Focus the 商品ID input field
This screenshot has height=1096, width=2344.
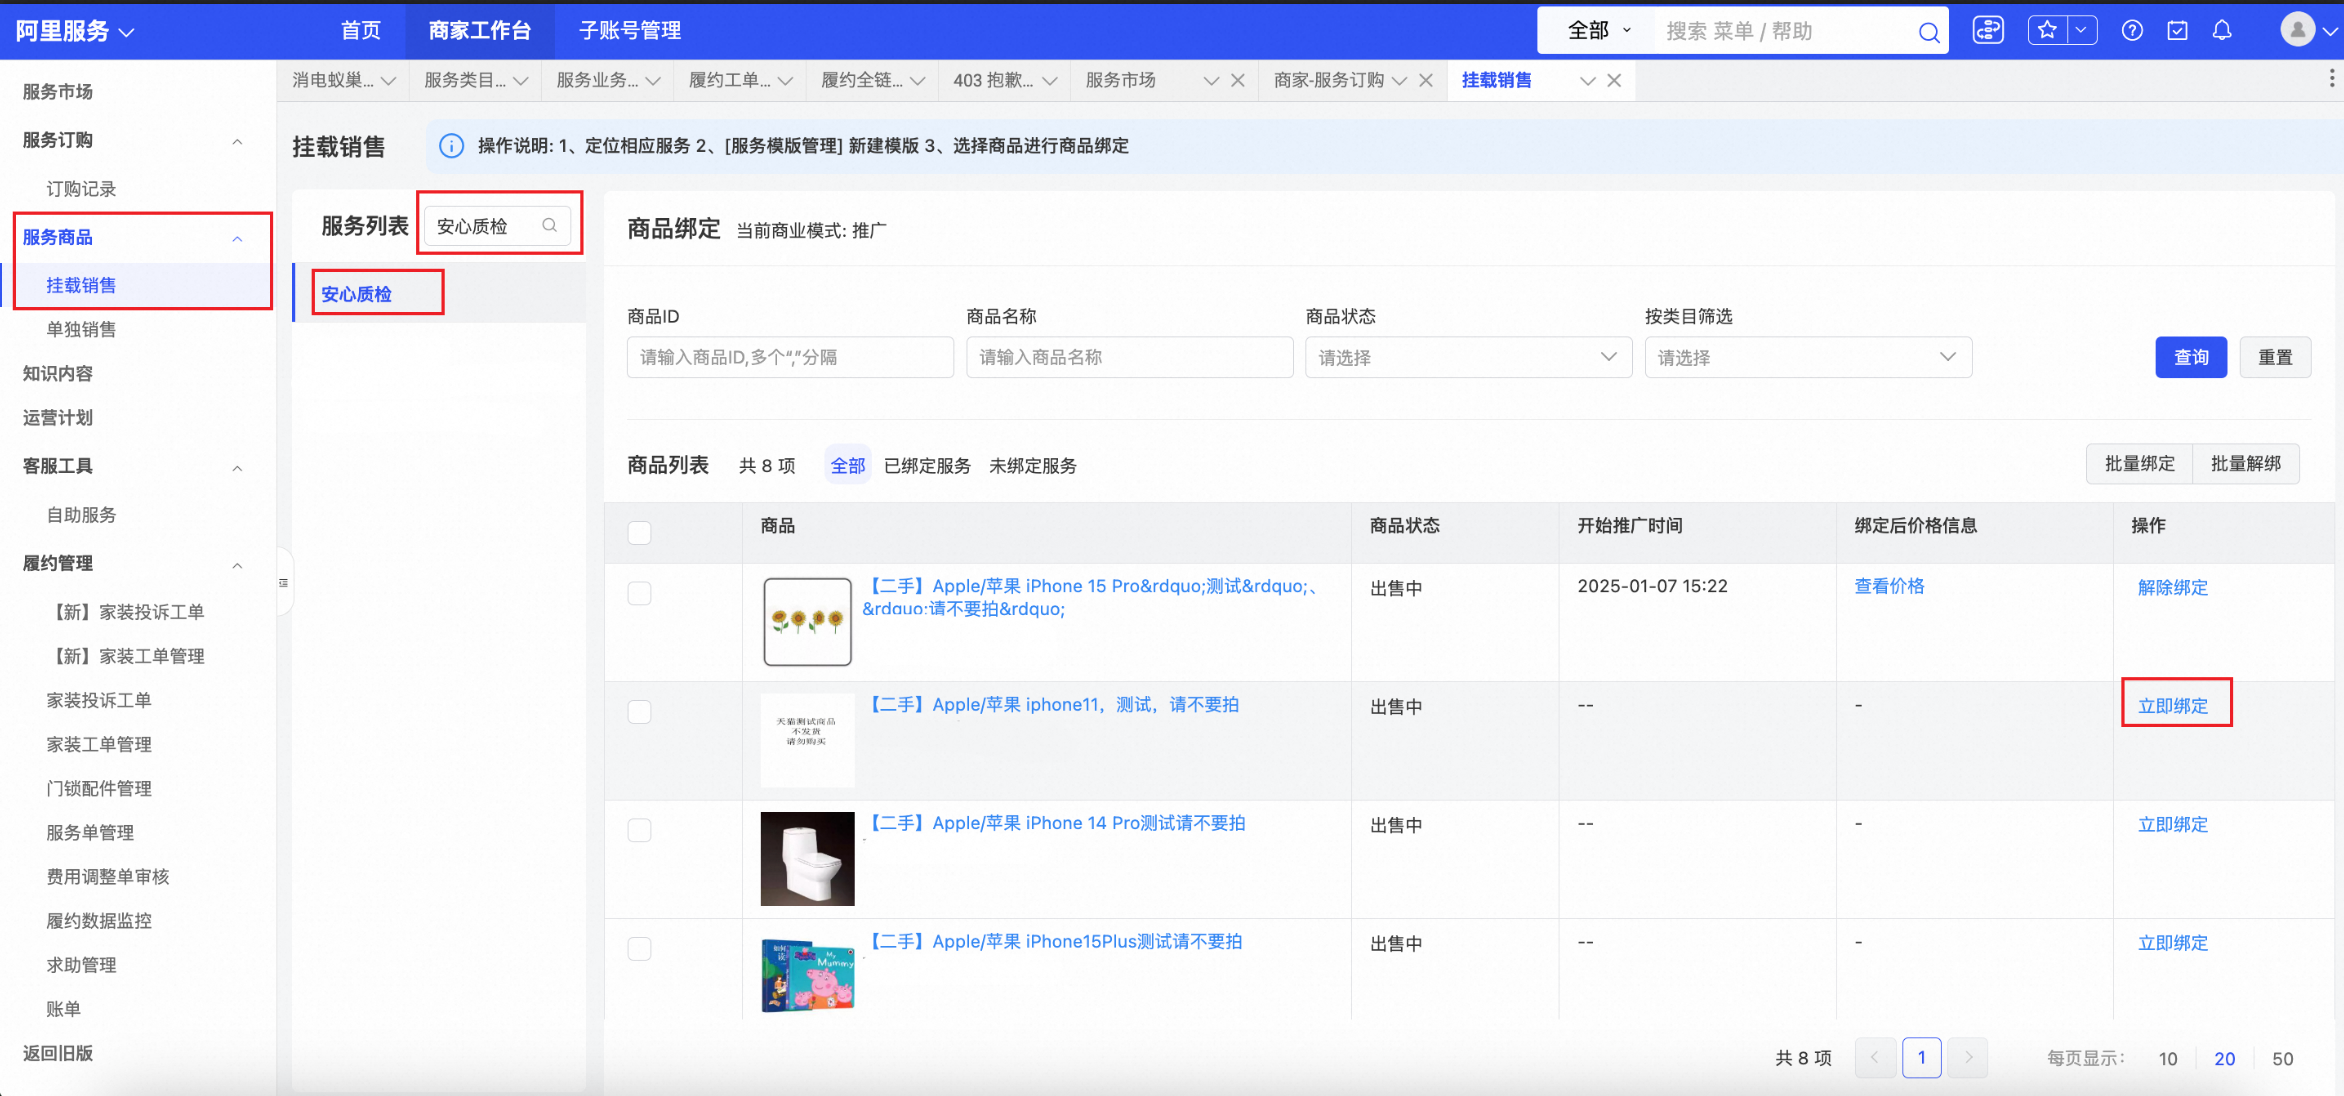coord(790,357)
